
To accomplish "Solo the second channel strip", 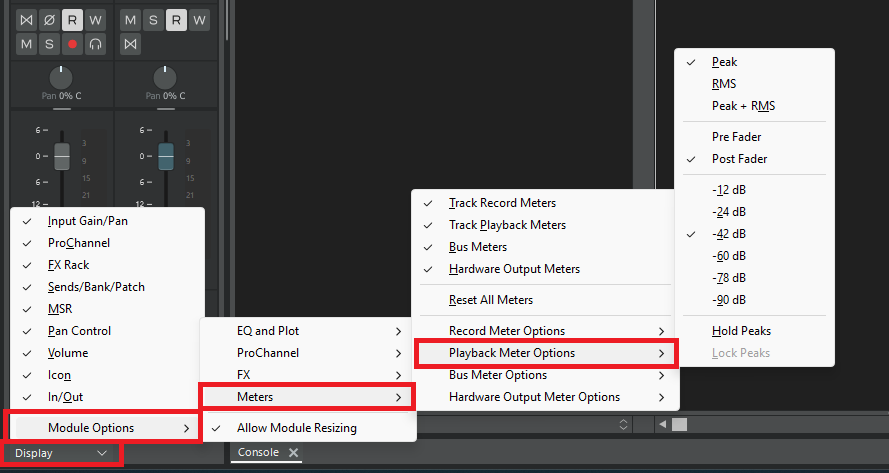I will (x=153, y=19).
